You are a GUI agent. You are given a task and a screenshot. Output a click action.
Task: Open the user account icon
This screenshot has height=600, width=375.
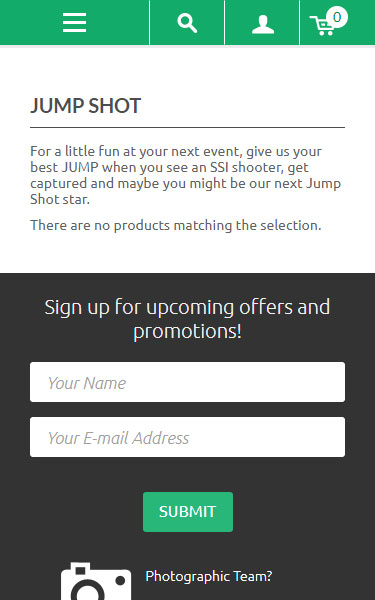tap(263, 25)
